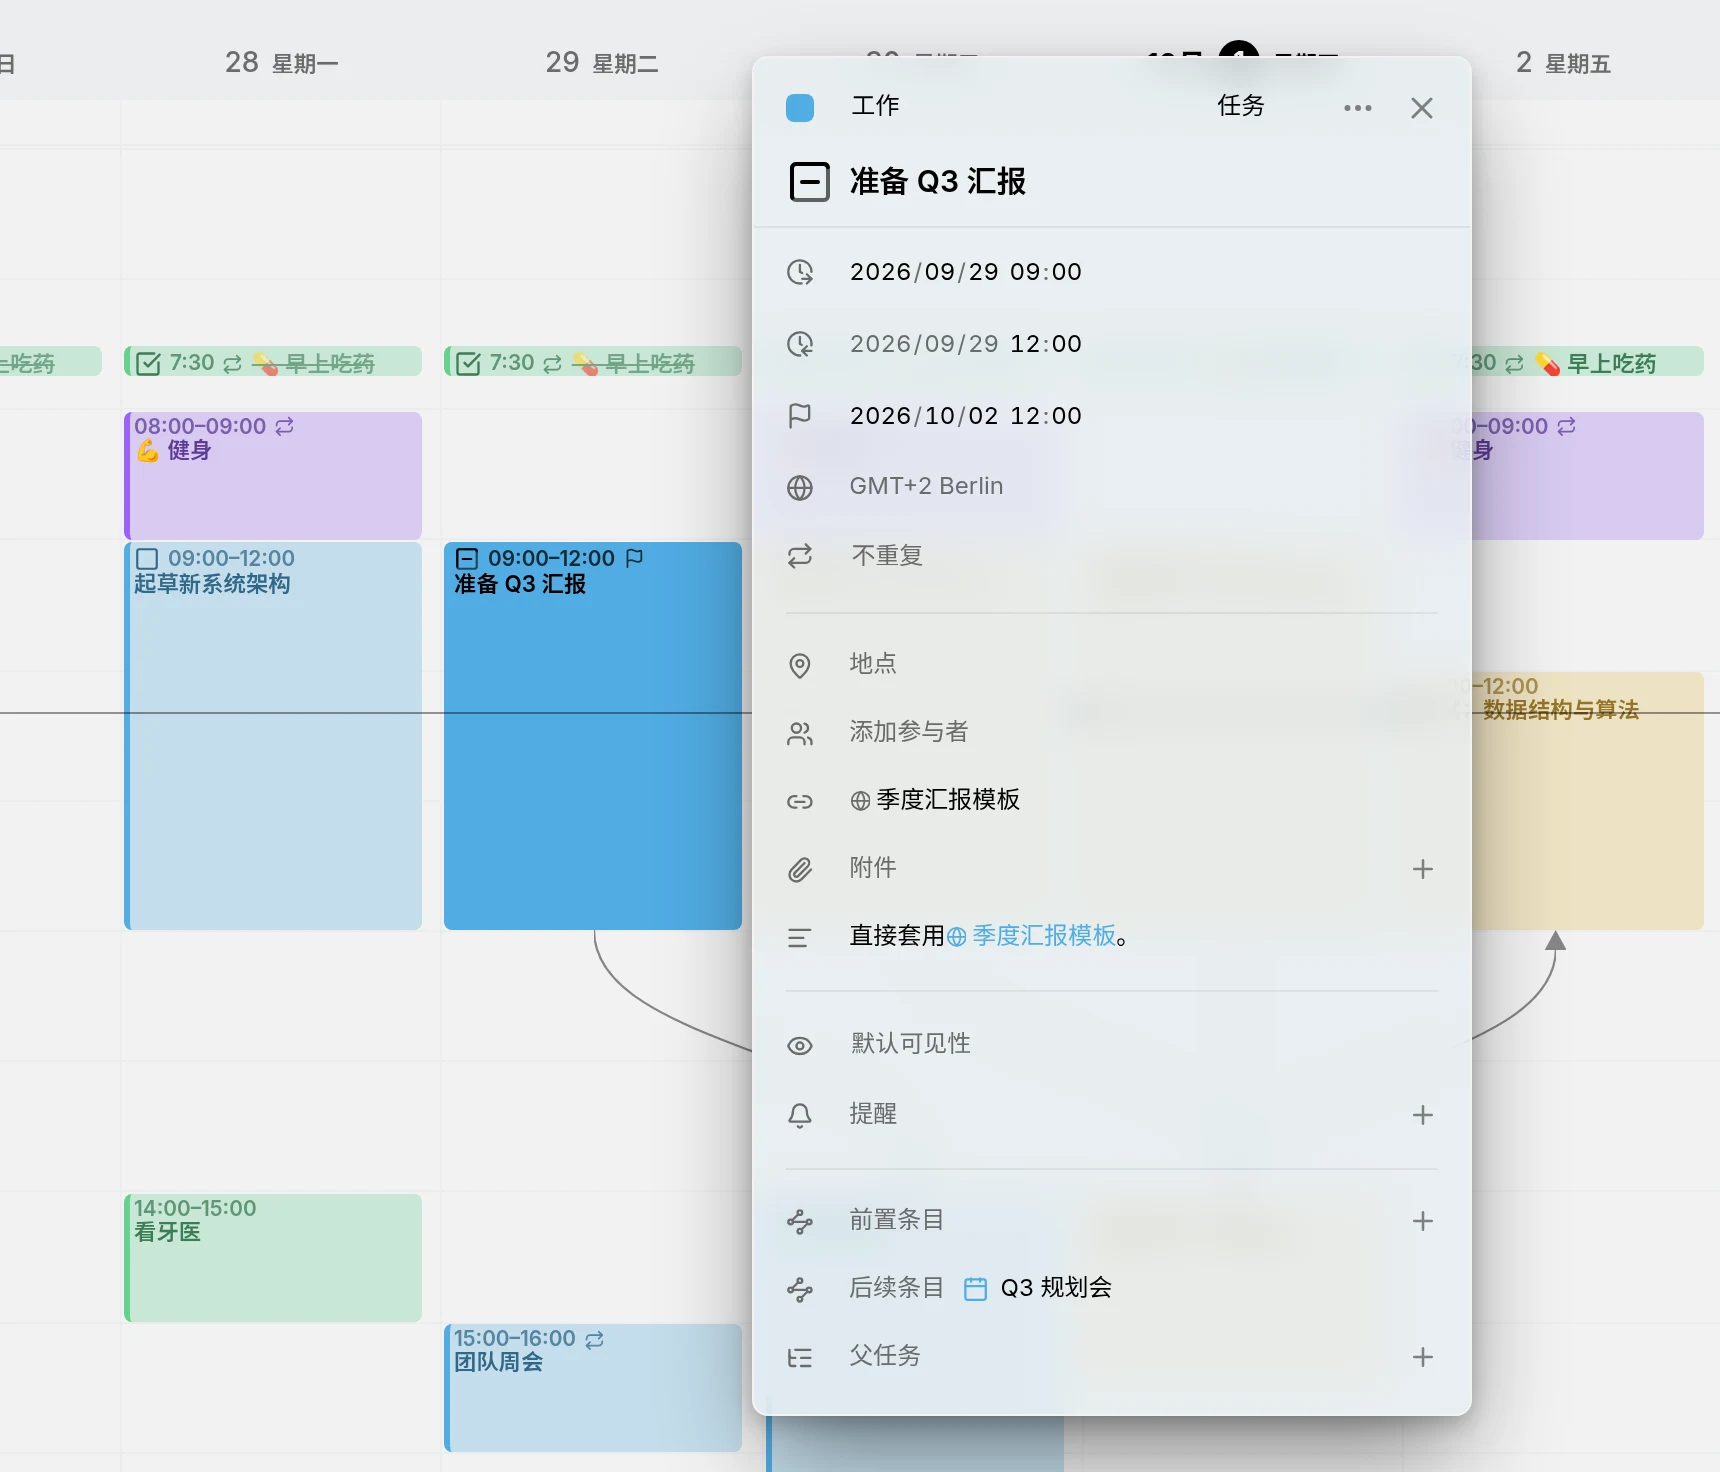Open the 默认可见性 visibility setting
The image size is (1720, 1472).
click(910, 1044)
